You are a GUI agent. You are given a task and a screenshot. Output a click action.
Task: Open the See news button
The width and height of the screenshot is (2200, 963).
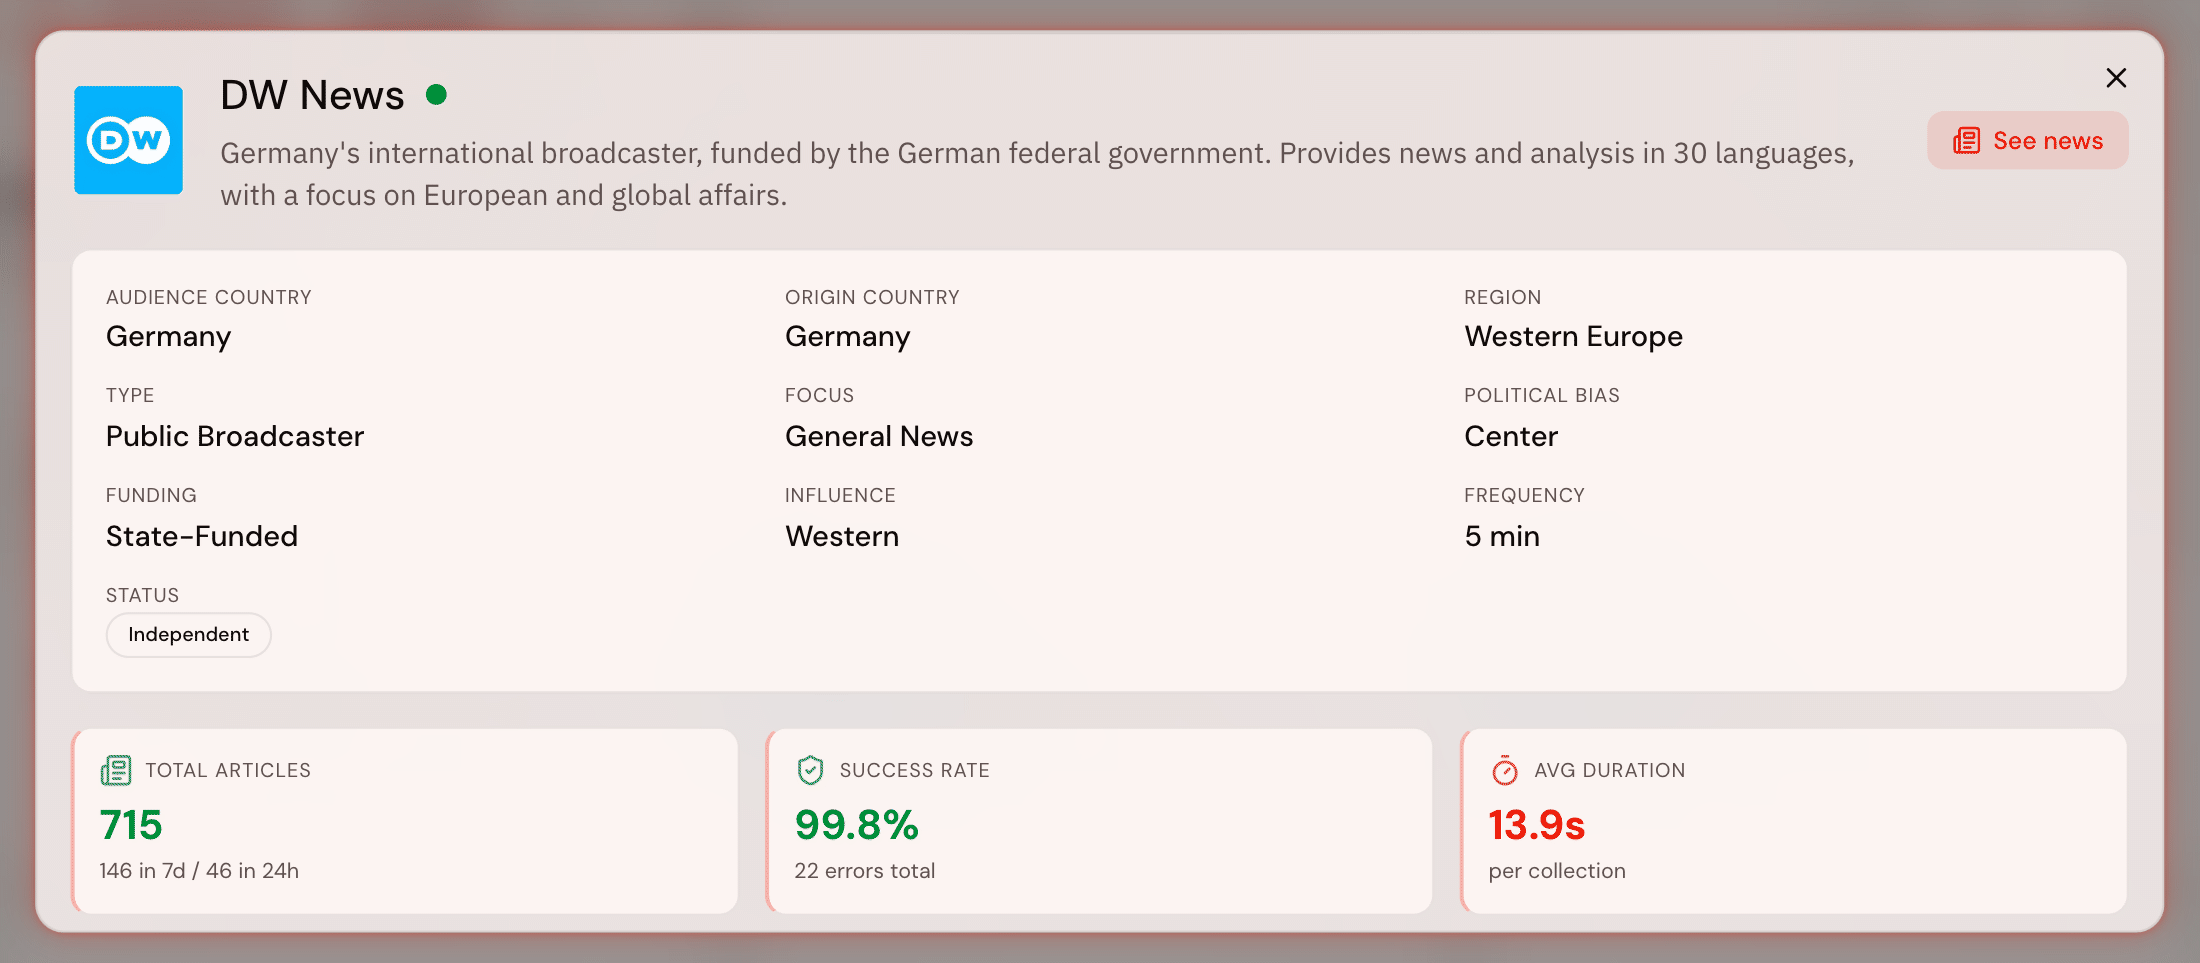2027,141
